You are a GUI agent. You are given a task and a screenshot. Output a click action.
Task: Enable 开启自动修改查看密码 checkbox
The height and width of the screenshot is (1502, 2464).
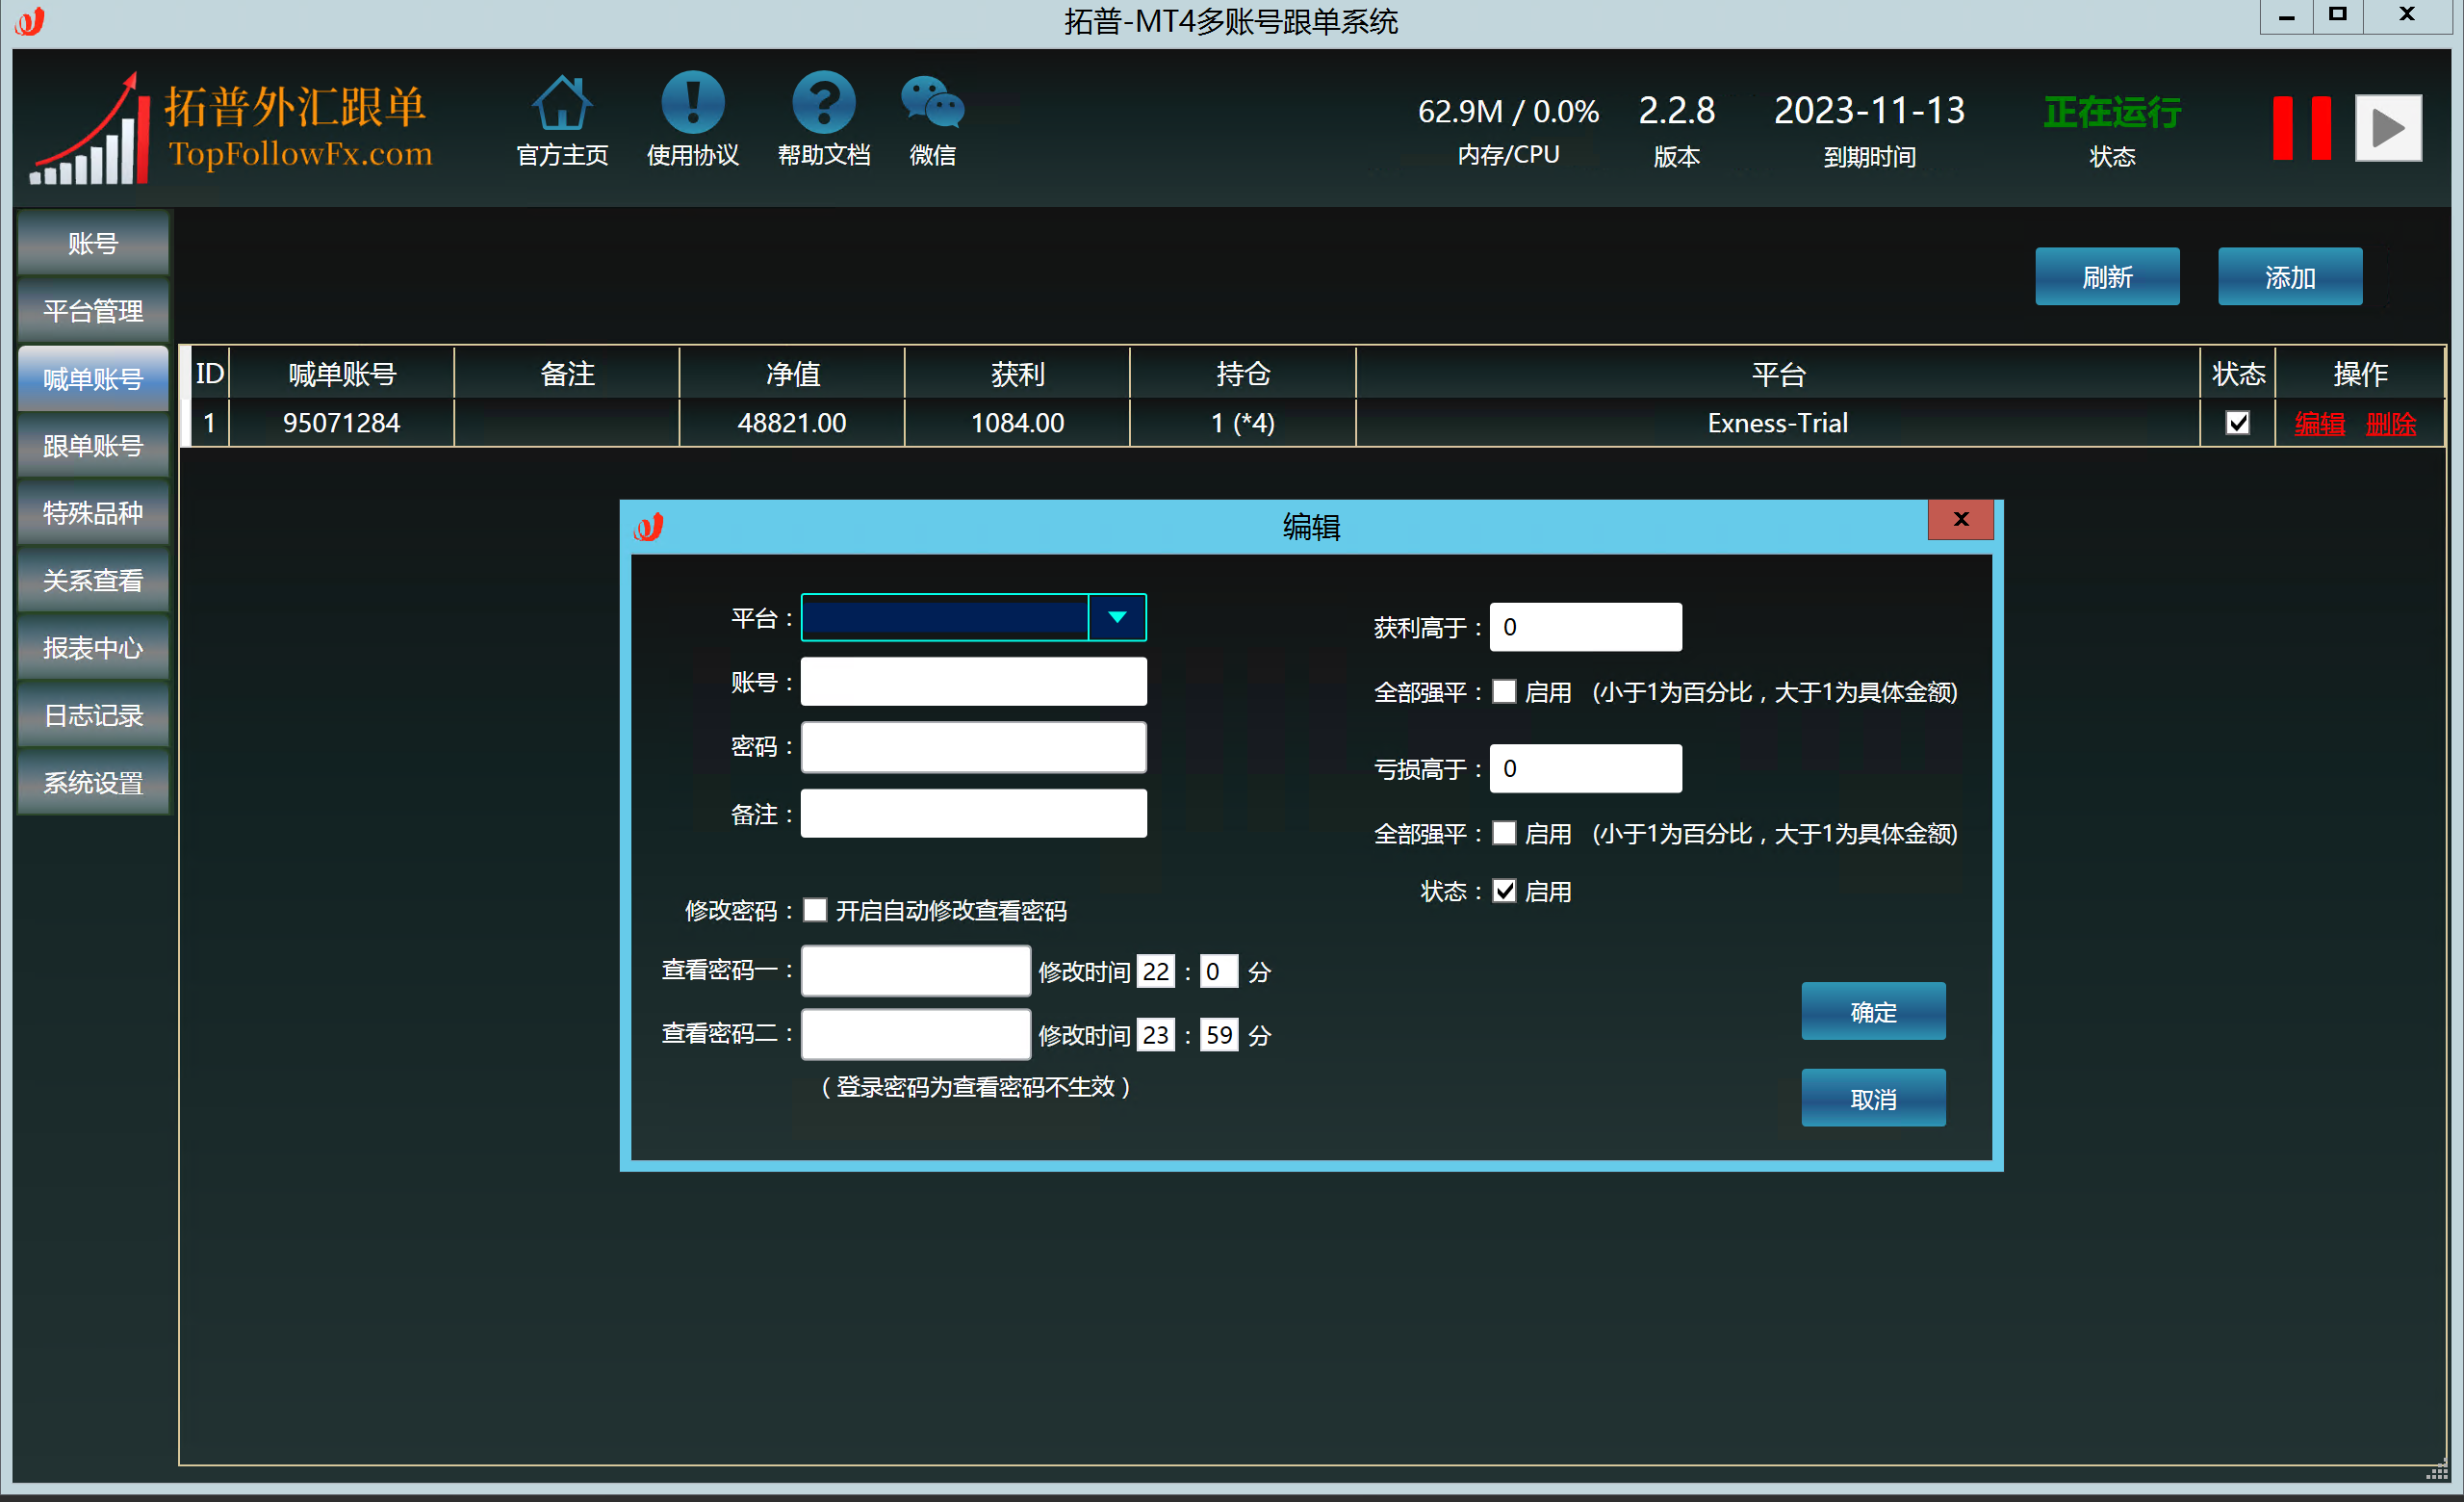click(x=815, y=910)
